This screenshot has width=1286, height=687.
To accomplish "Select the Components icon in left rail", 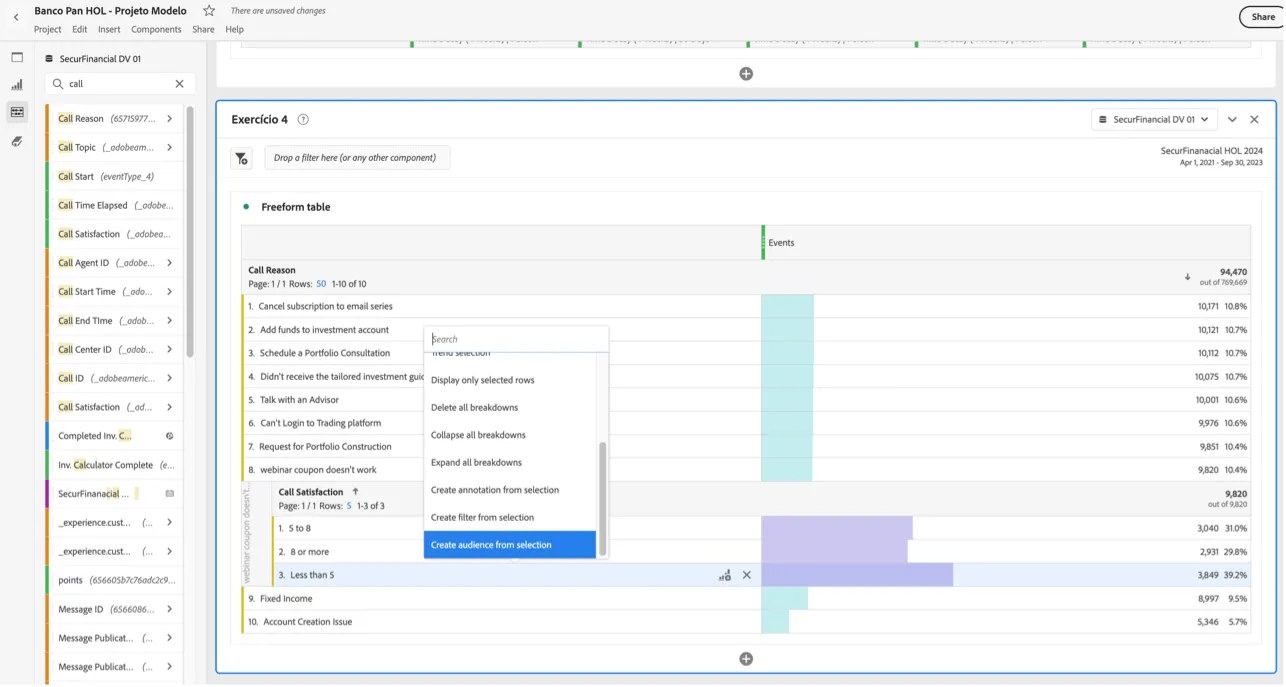I will [17, 112].
